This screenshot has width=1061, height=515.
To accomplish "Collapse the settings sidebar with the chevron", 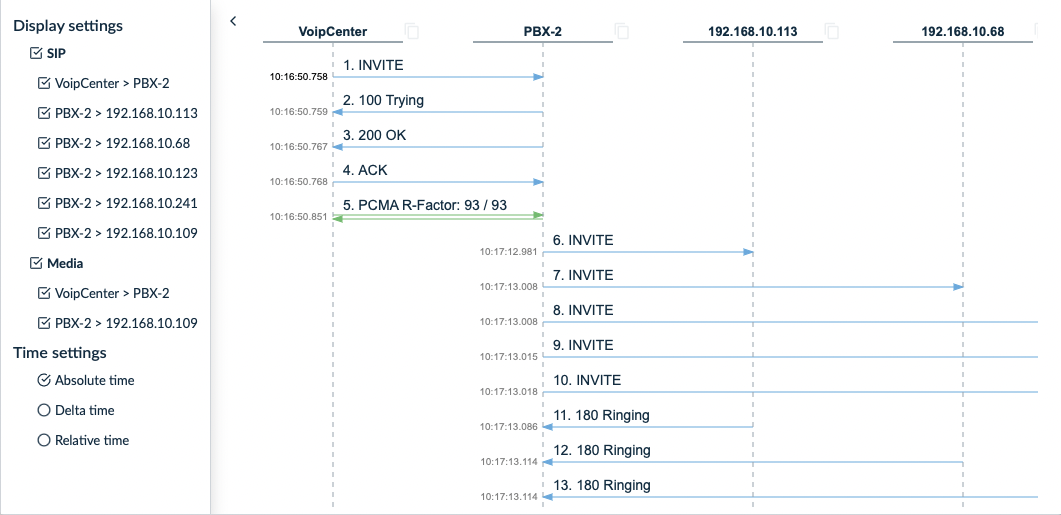I will pyautogui.click(x=233, y=21).
